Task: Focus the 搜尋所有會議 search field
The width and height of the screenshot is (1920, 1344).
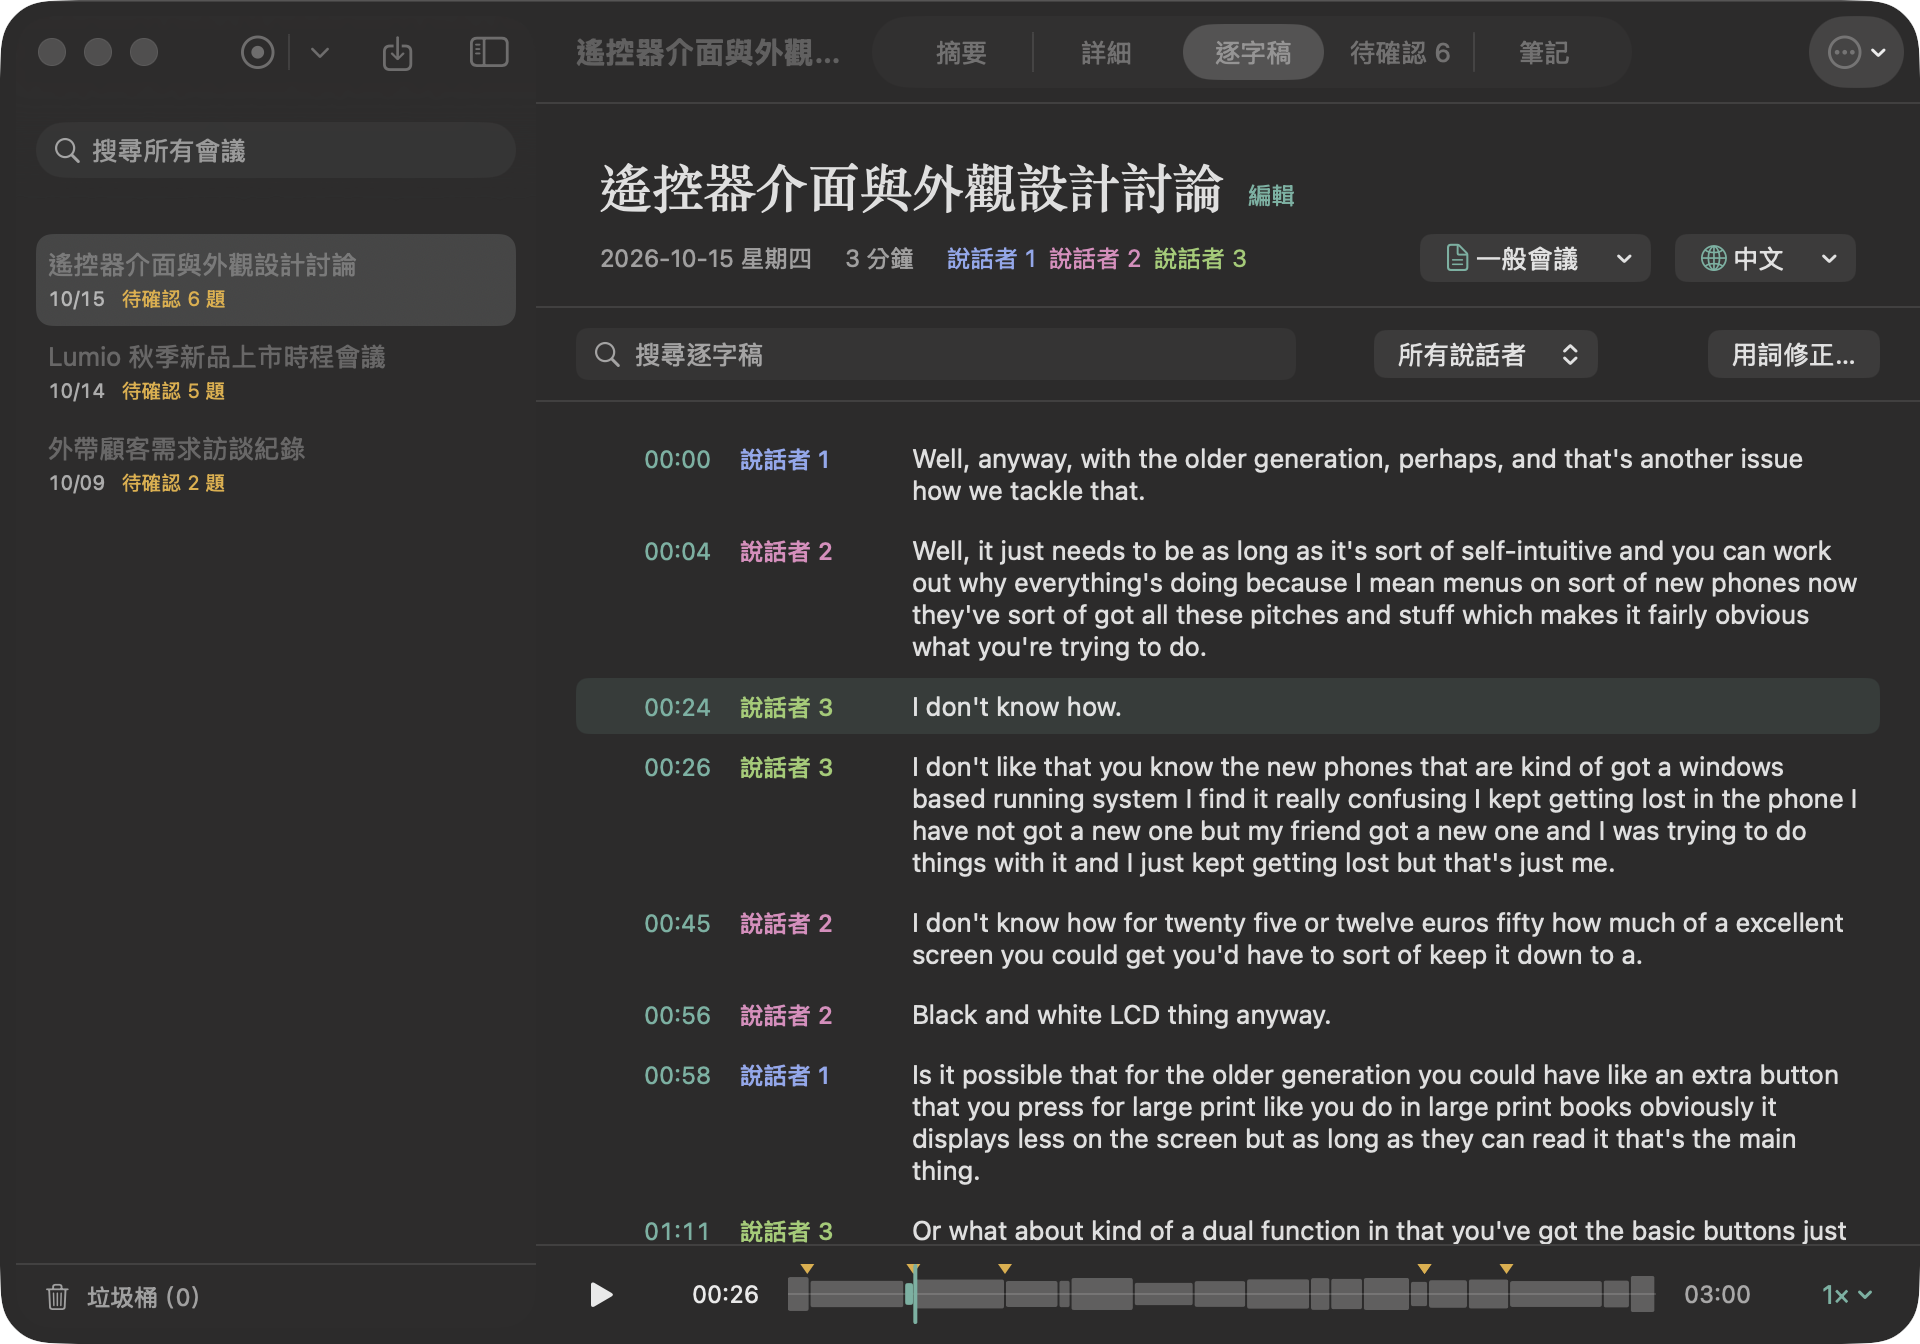Action: [276, 151]
